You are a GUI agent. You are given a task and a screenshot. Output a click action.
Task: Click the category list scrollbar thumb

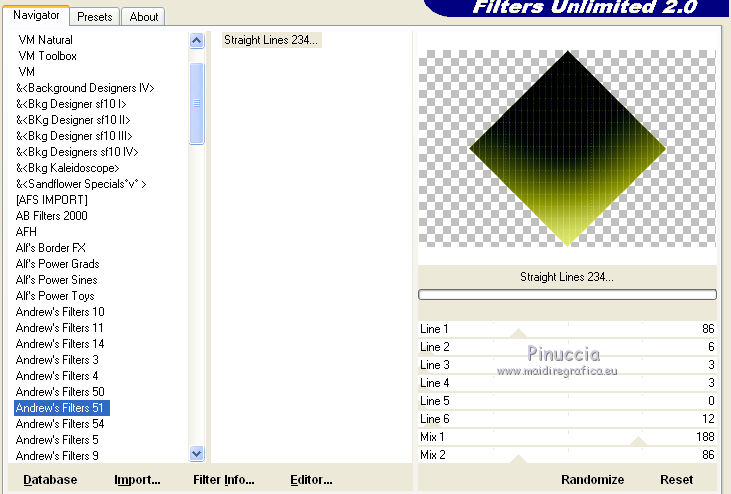pyautogui.click(x=197, y=103)
